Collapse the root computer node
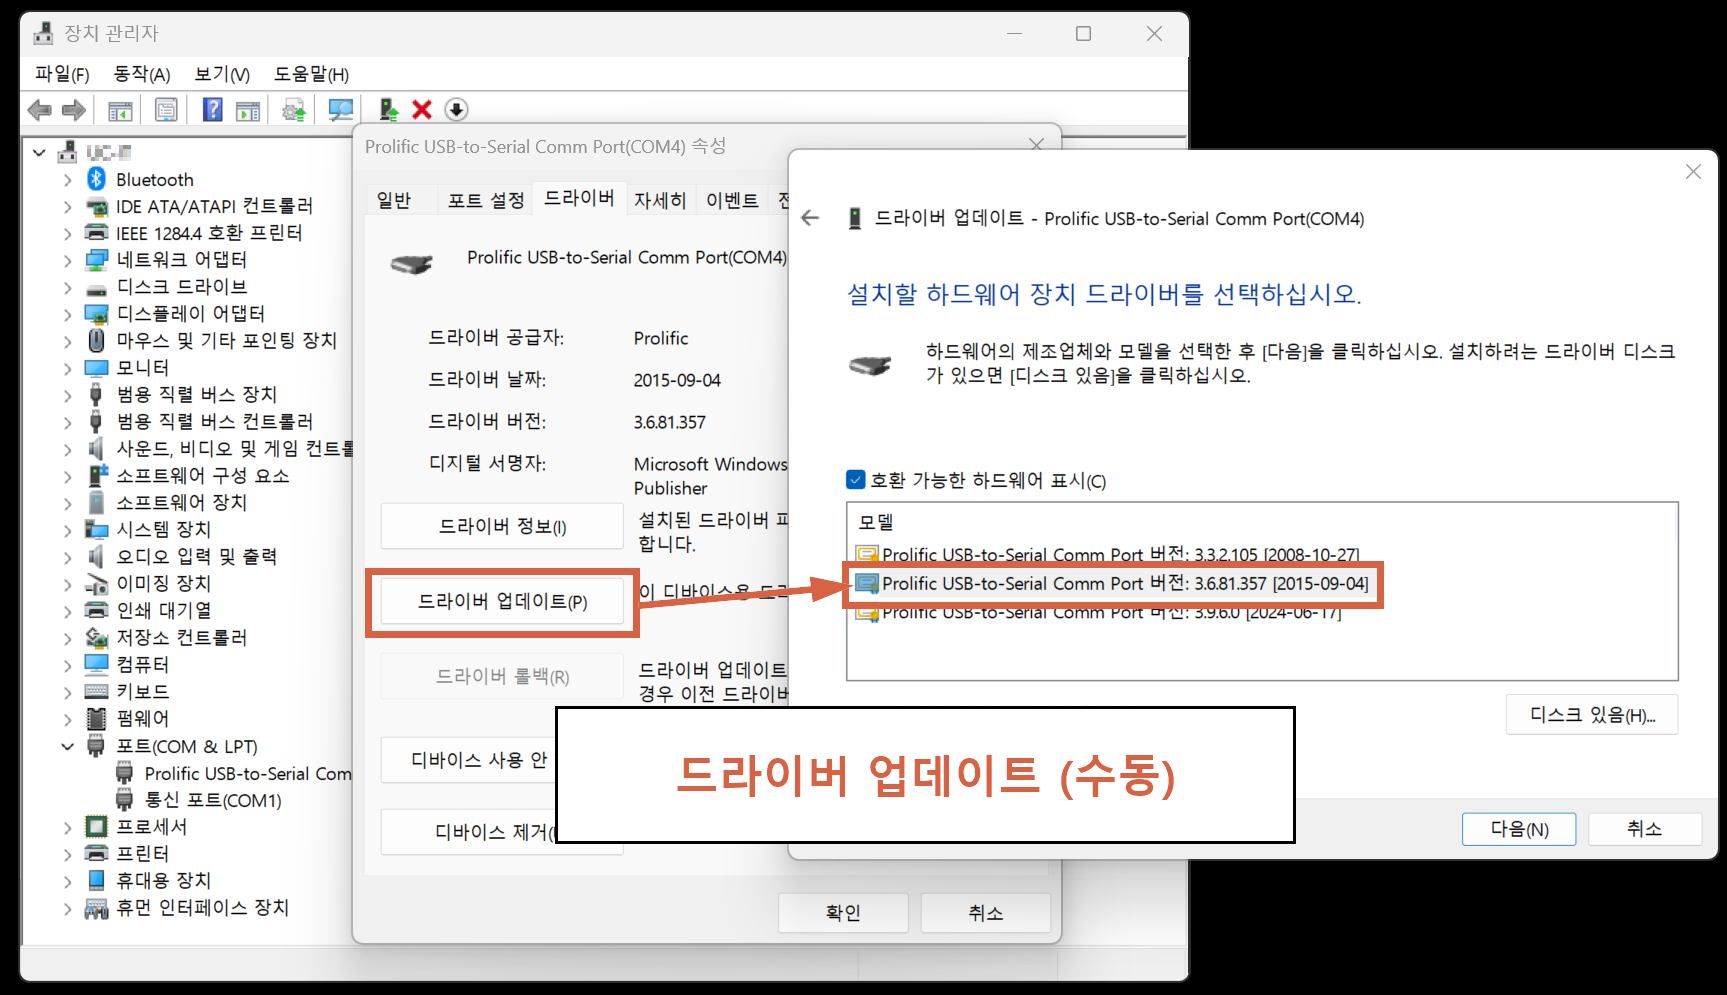Screen dimensions: 1727x995 coord(39,153)
